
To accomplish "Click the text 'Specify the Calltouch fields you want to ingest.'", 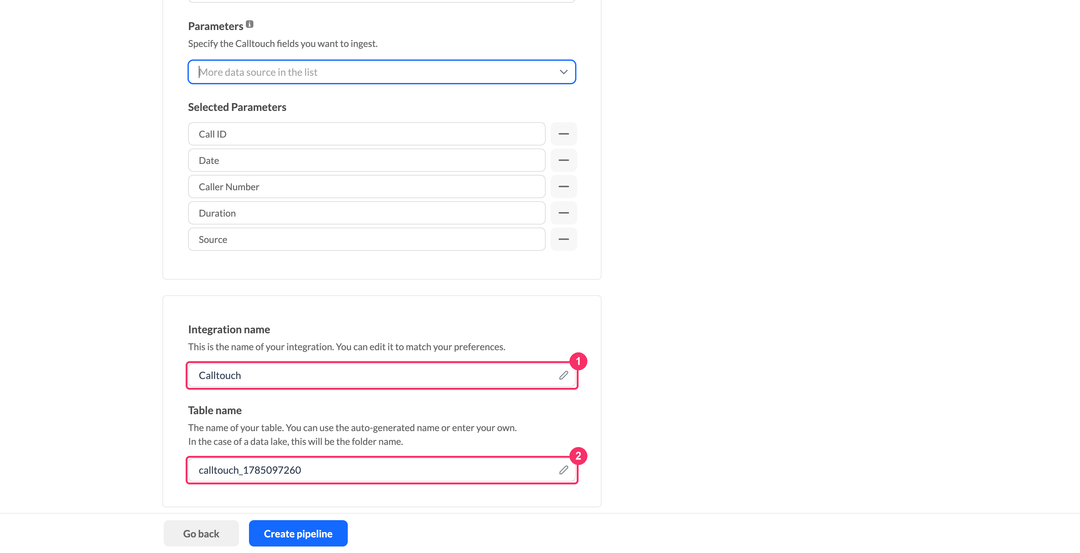I will pyautogui.click(x=283, y=43).
